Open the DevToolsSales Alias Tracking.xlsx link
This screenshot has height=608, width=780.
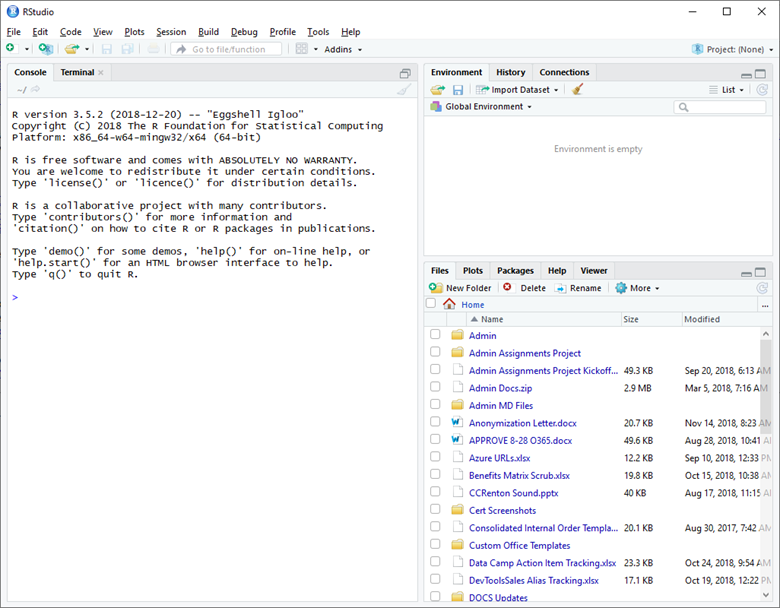[x=533, y=580]
